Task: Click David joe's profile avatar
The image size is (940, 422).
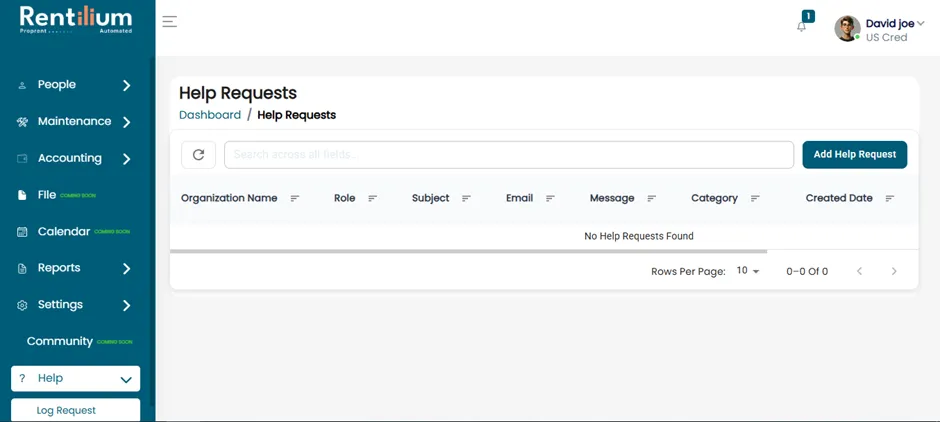Action: (x=847, y=28)
